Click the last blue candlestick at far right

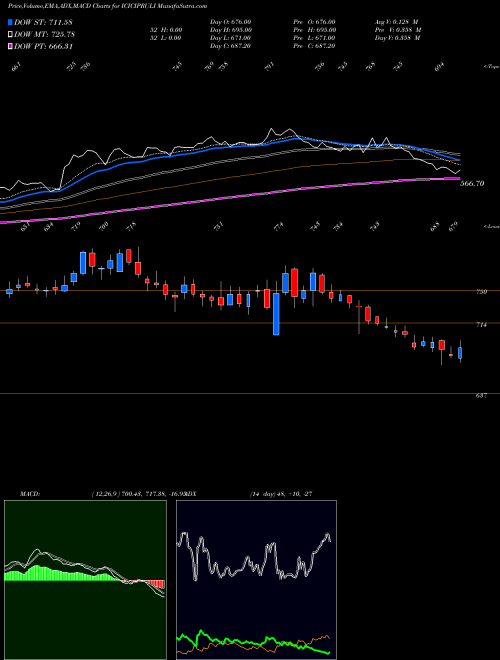460,353
